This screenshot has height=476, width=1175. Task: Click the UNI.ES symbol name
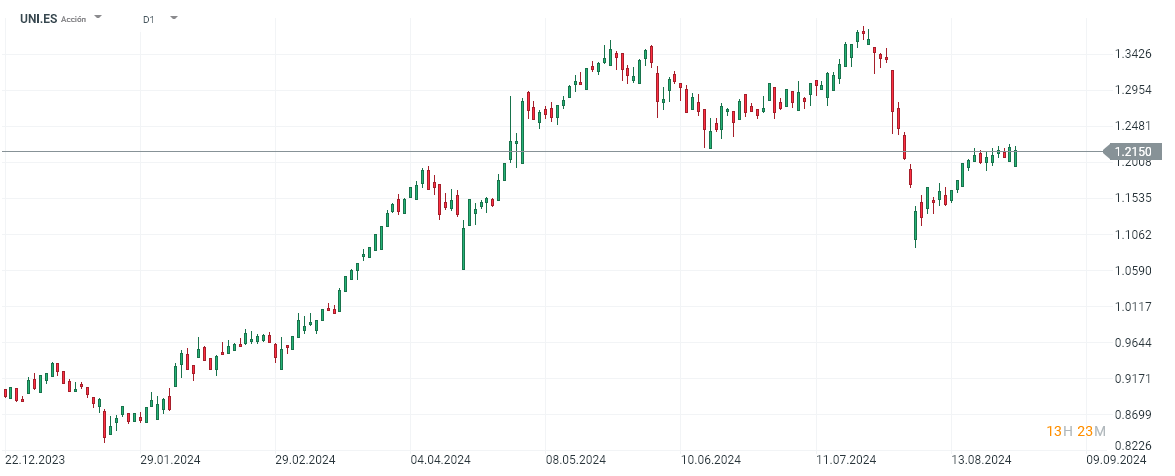tap(38, 18)
